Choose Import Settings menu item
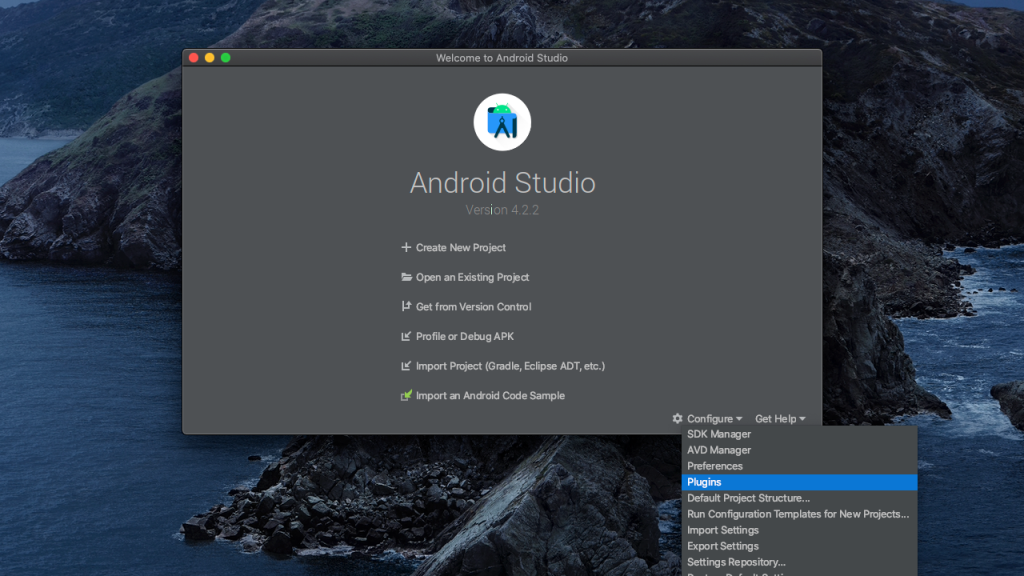Image resolution: width=1024 pixels, height=576 pixels. pyautogui.click(x=799, y=530)
